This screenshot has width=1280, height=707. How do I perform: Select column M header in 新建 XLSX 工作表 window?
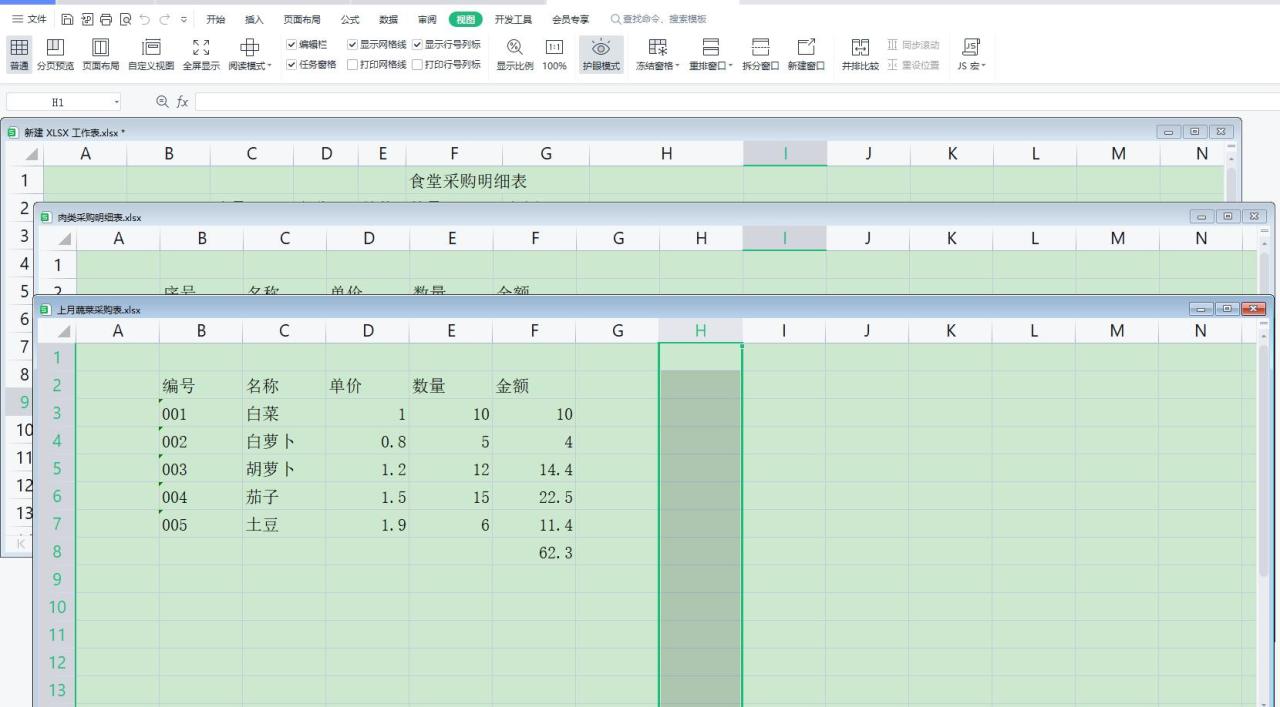pyautogui.click(x=1118, y=153)
